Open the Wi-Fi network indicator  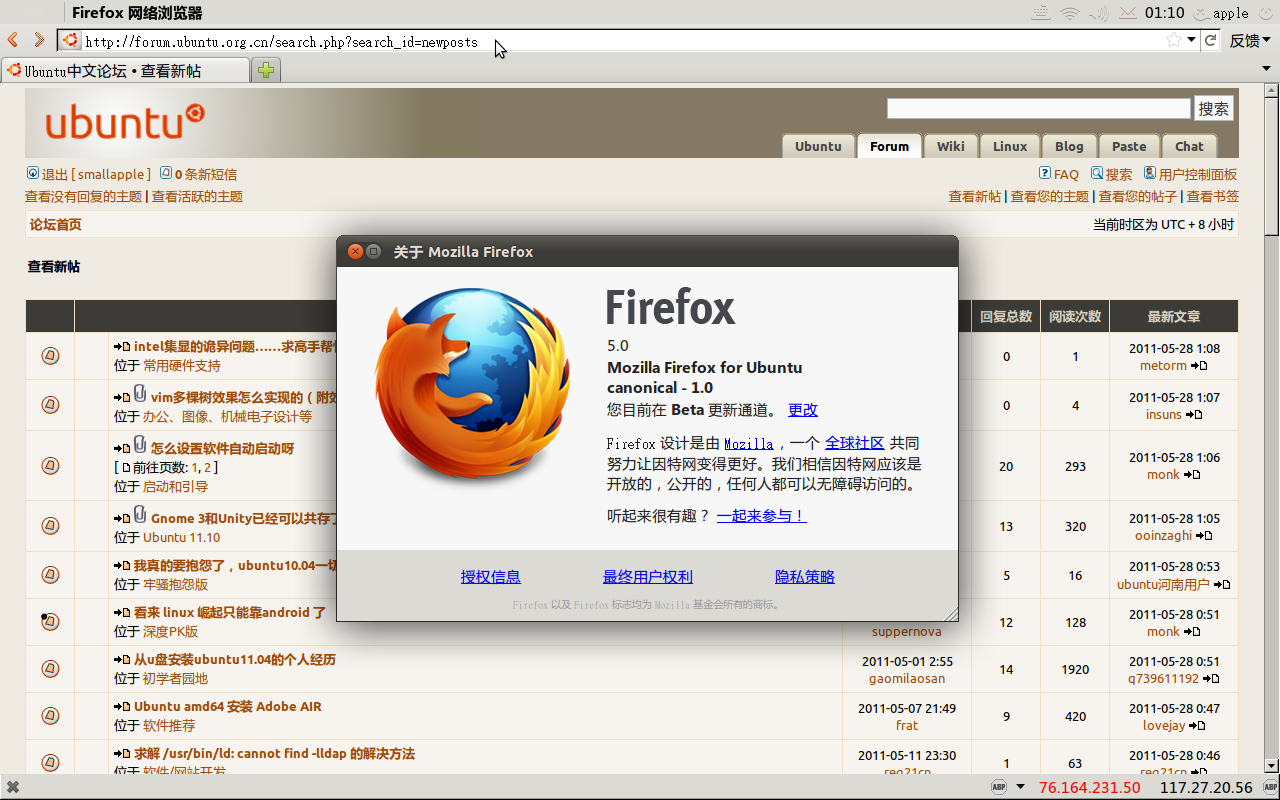pos(1070,13)
